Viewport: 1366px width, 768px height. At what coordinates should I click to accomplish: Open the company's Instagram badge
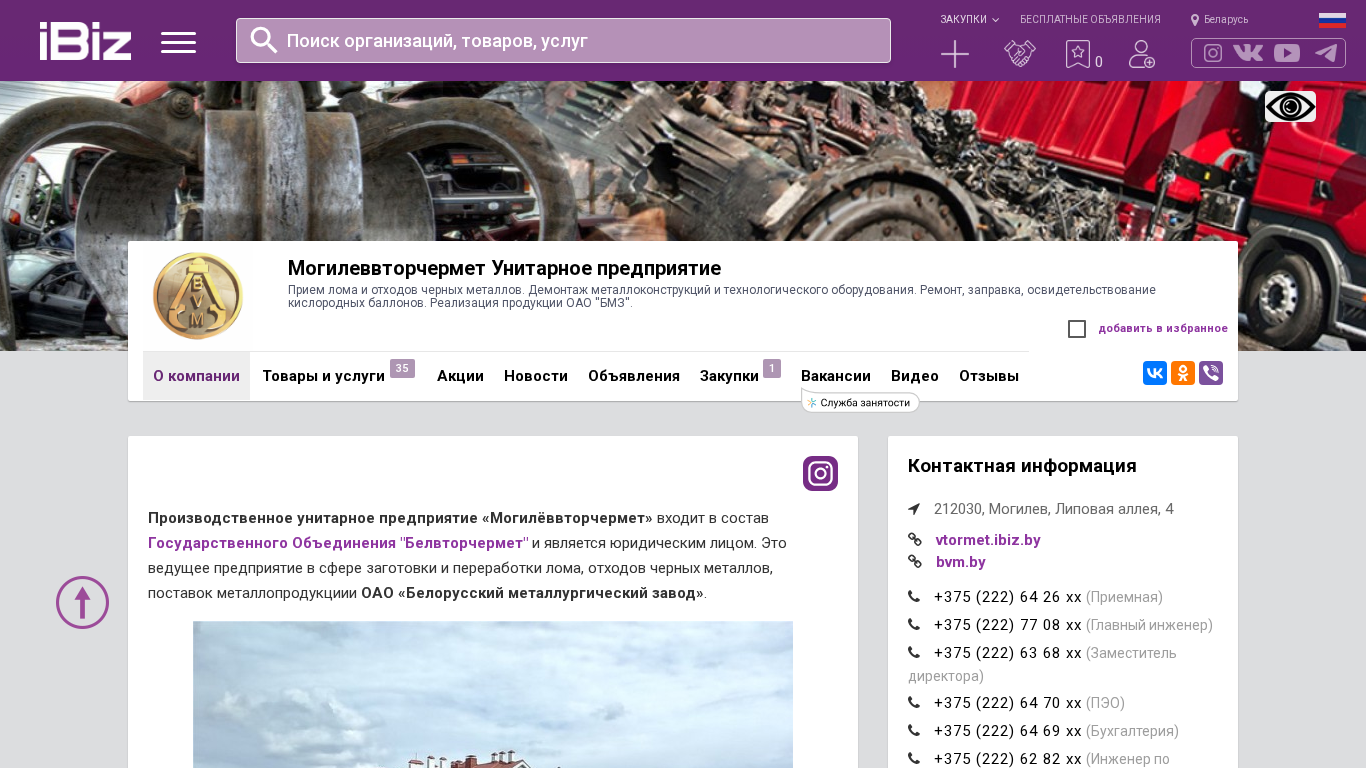(820, 473)
